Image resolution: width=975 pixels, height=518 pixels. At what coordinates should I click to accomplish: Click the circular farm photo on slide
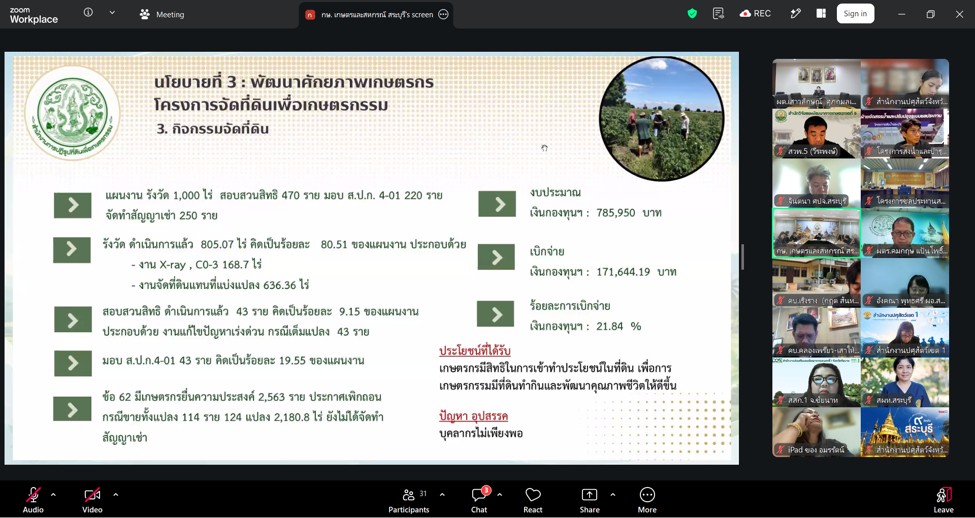coord(662,119)
